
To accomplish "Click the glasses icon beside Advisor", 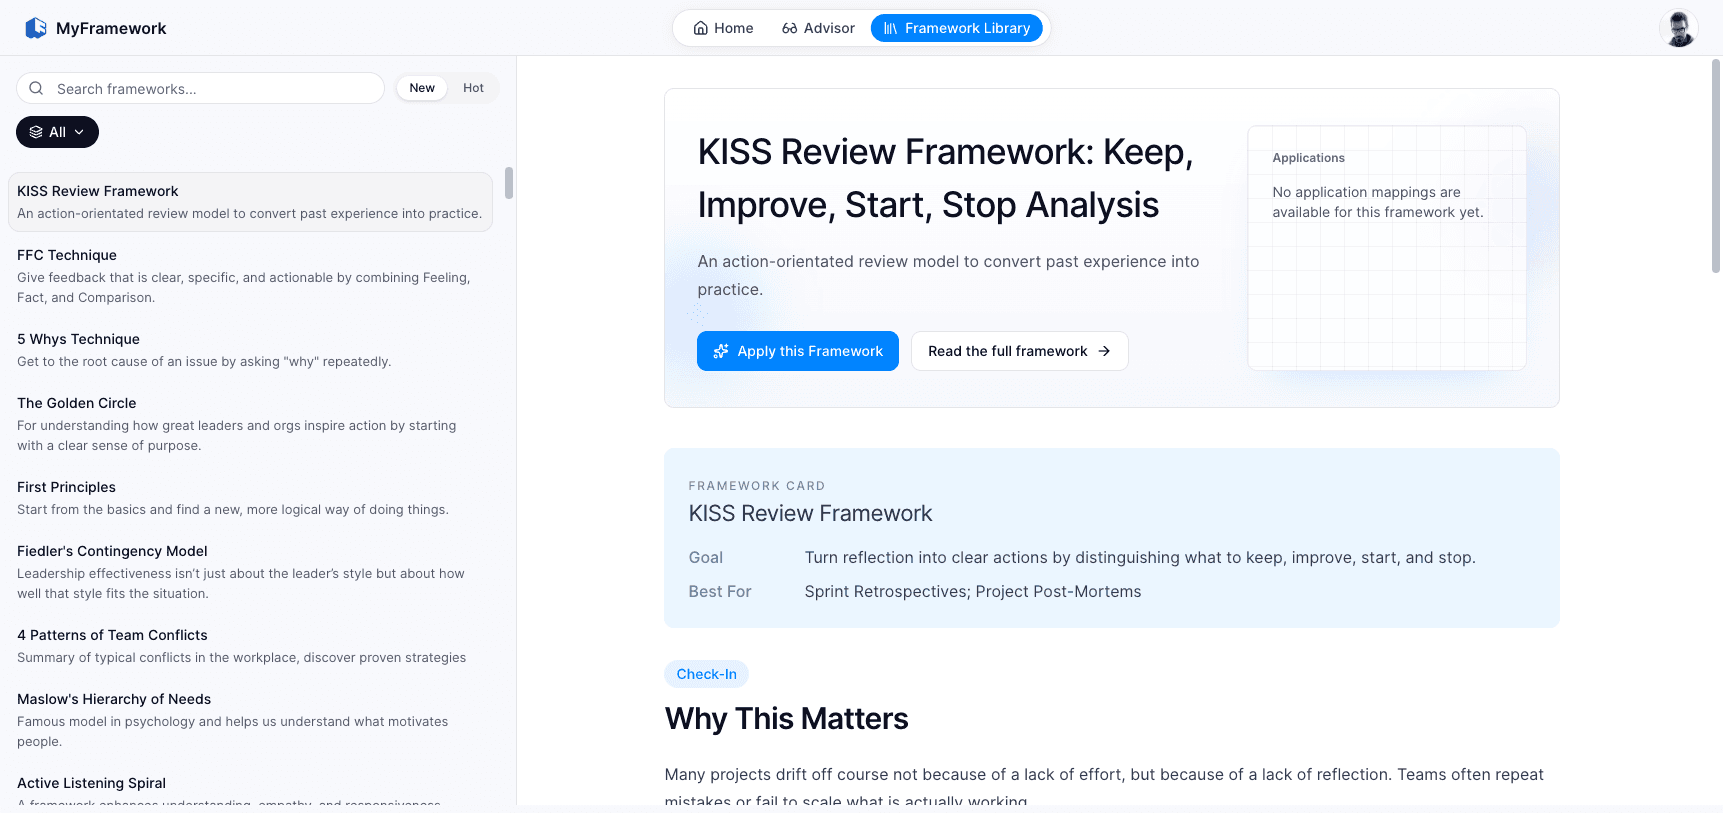I will pyautogui.click(x=790, y=28).
